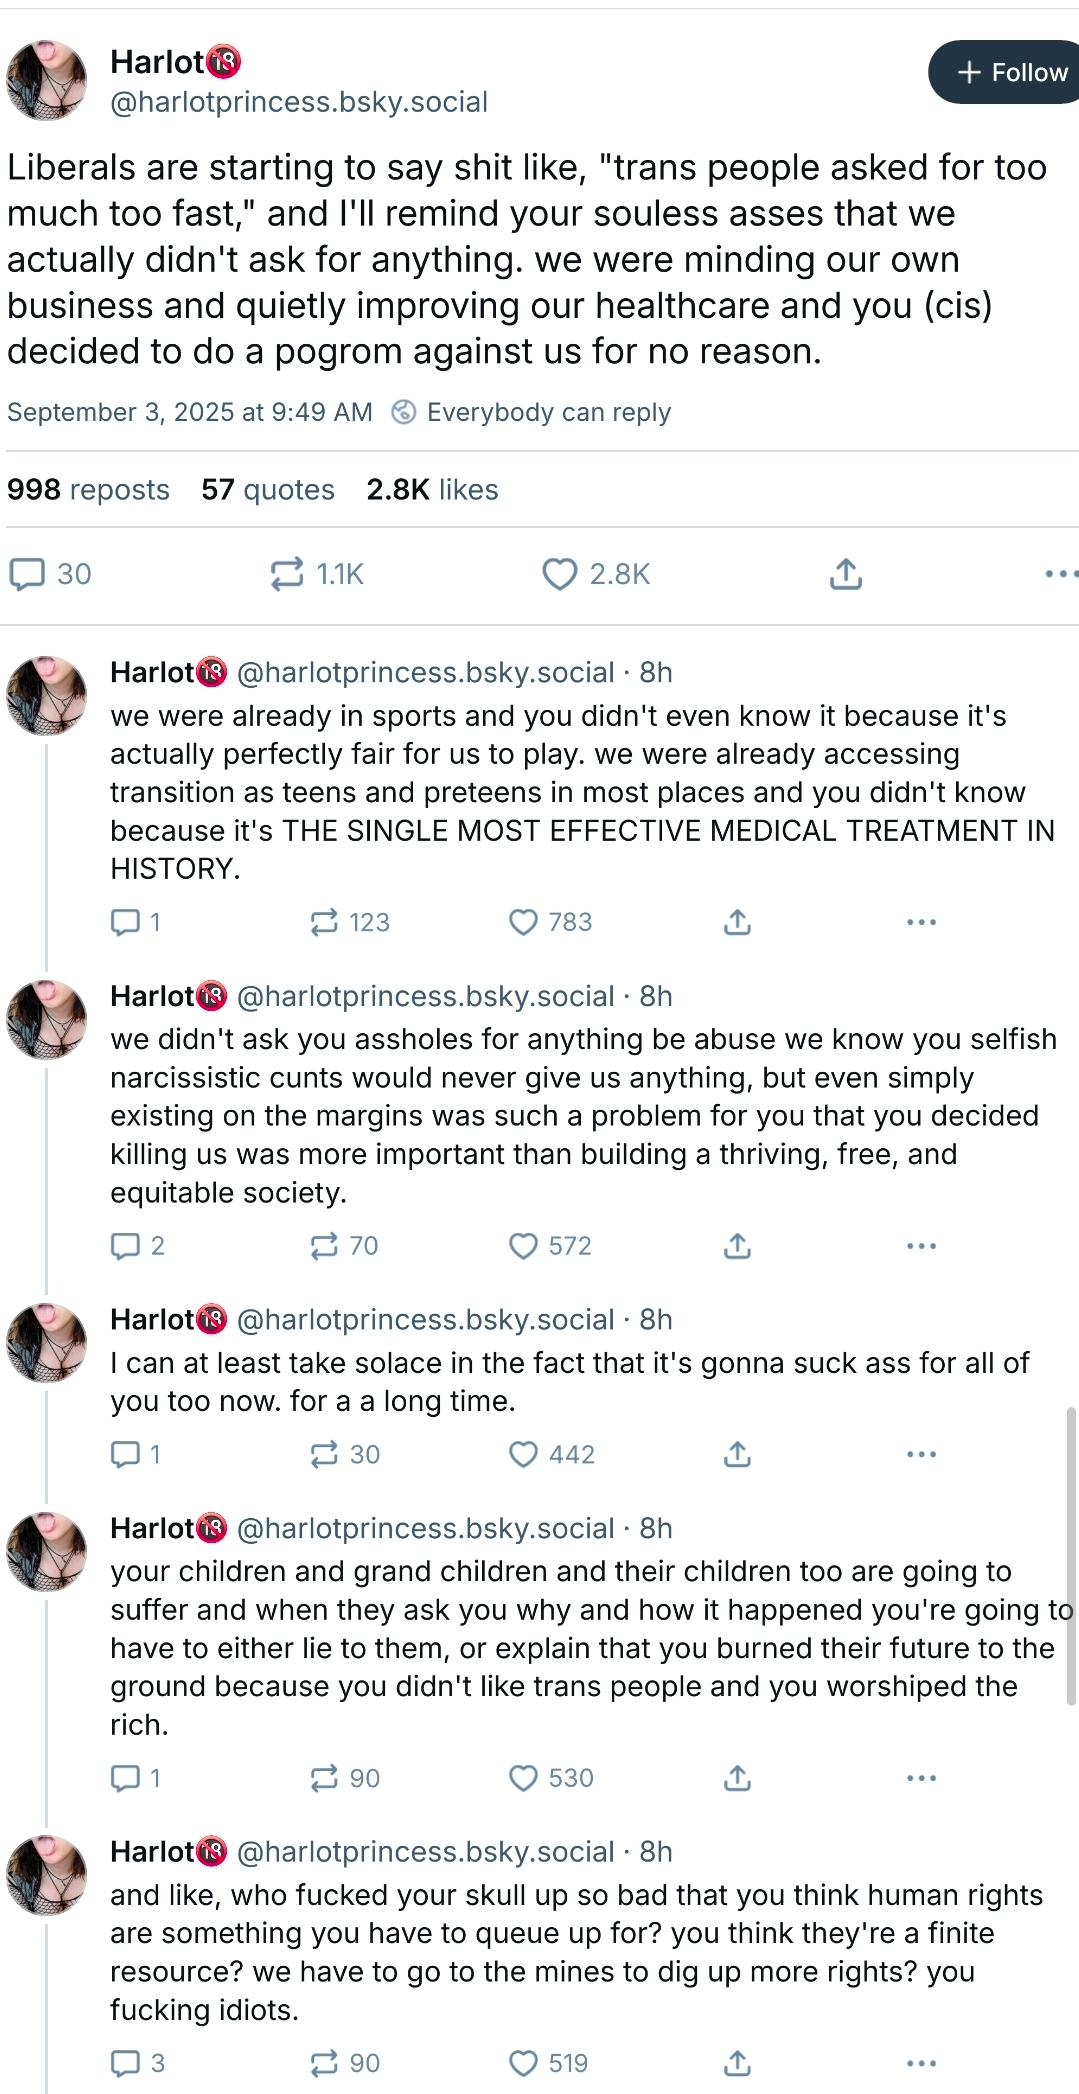This screenshot has height=2094, width=1079.
Task: View the 998 reposts list
Action: pos(88,490)
